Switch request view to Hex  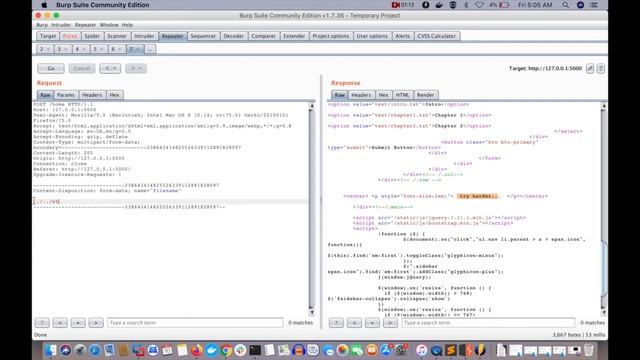click(x=114, y=95)
